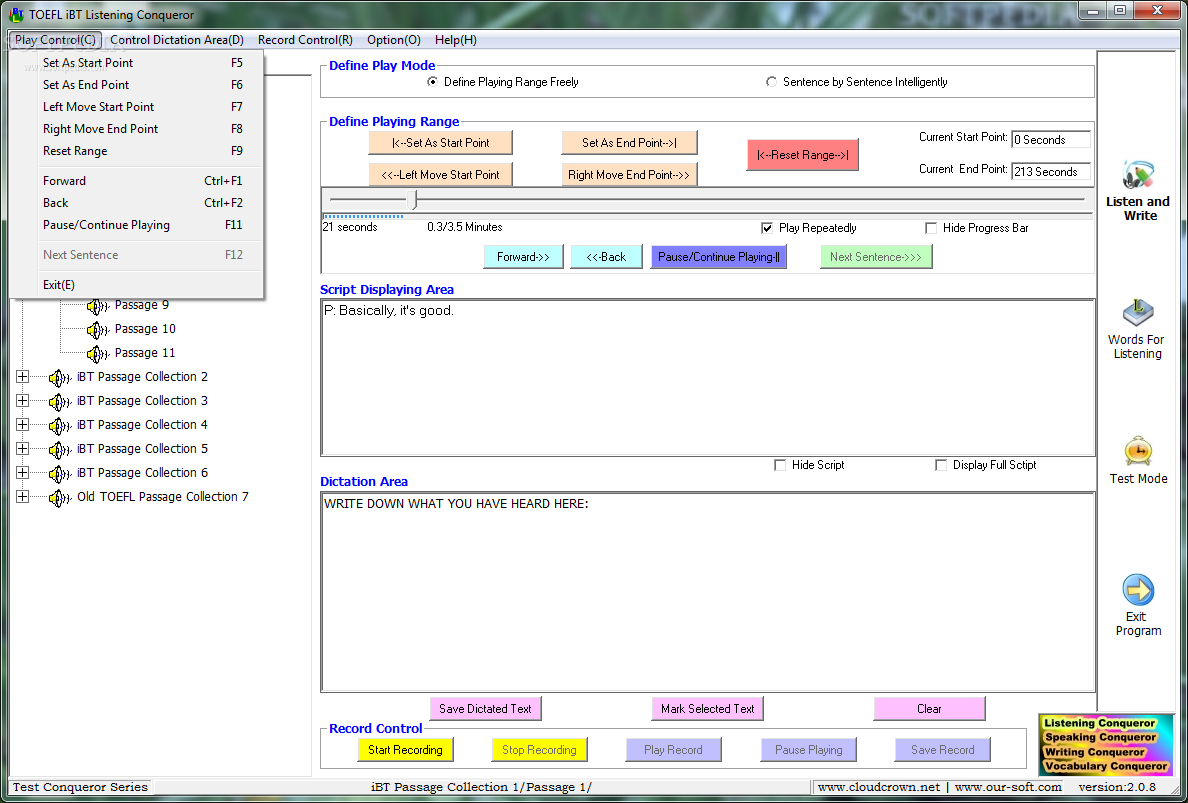This screenshot has height=803, width=1188.
Task: Click Right Move End Point-->> button
Action: click(x=629, y=174)
